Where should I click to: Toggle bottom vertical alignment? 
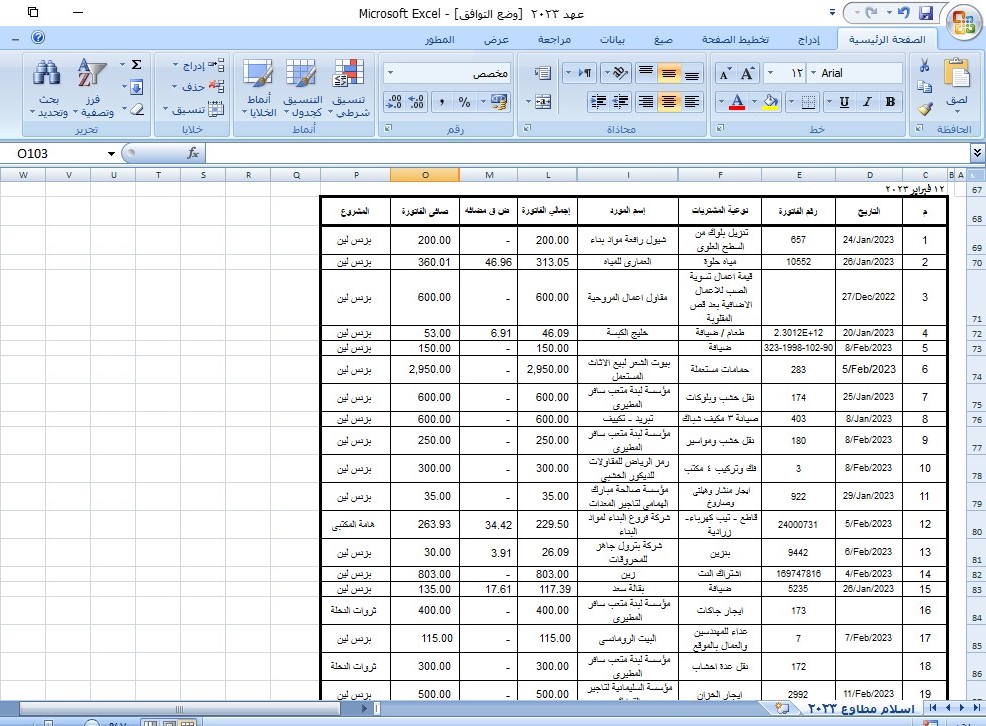[692, 73]
